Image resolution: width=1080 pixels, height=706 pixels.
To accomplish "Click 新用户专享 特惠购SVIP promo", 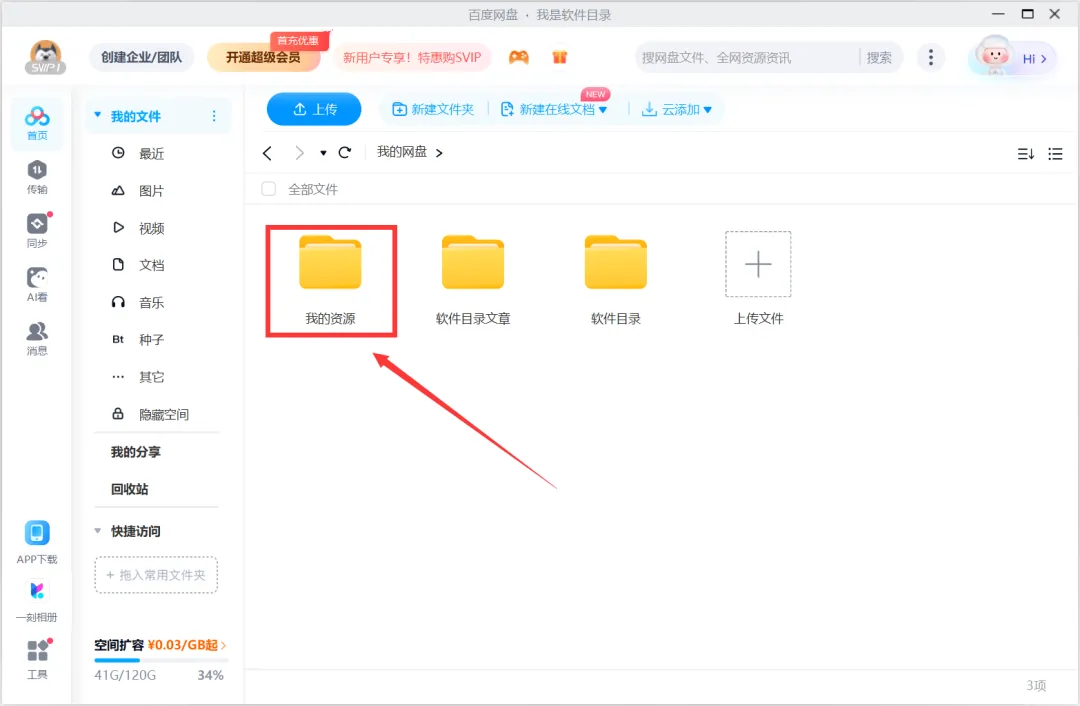I will point(412,57).
